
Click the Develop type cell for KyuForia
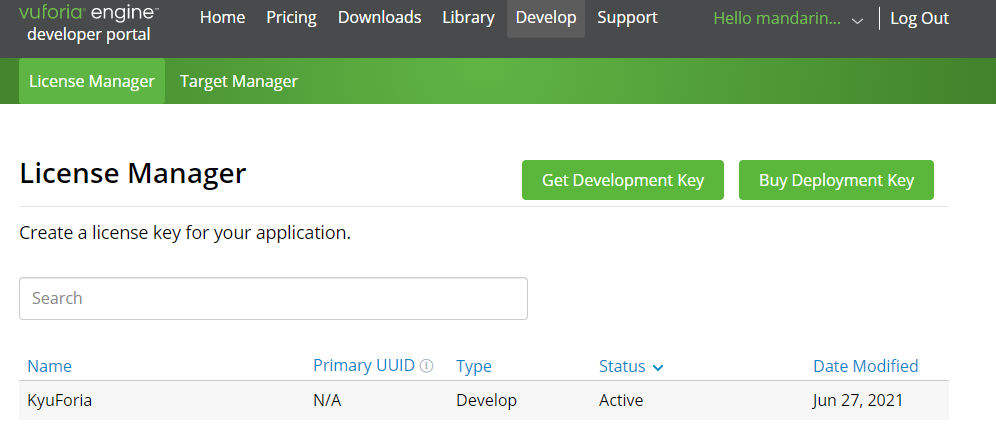[487, 401]
